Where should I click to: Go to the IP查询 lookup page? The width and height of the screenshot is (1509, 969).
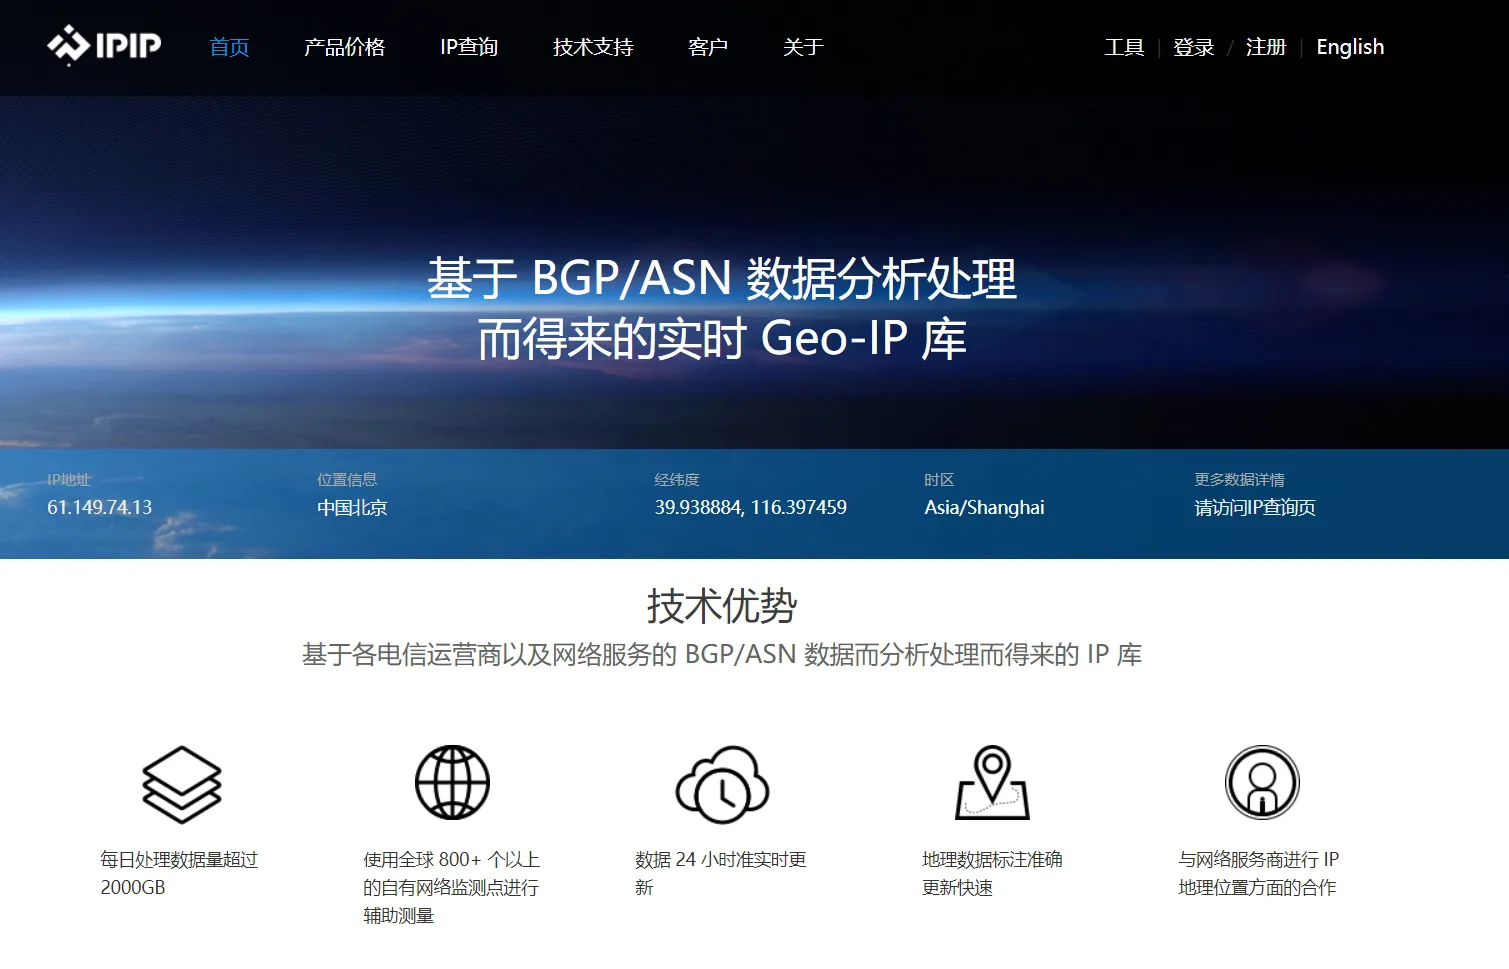click(x=469, y=47)
